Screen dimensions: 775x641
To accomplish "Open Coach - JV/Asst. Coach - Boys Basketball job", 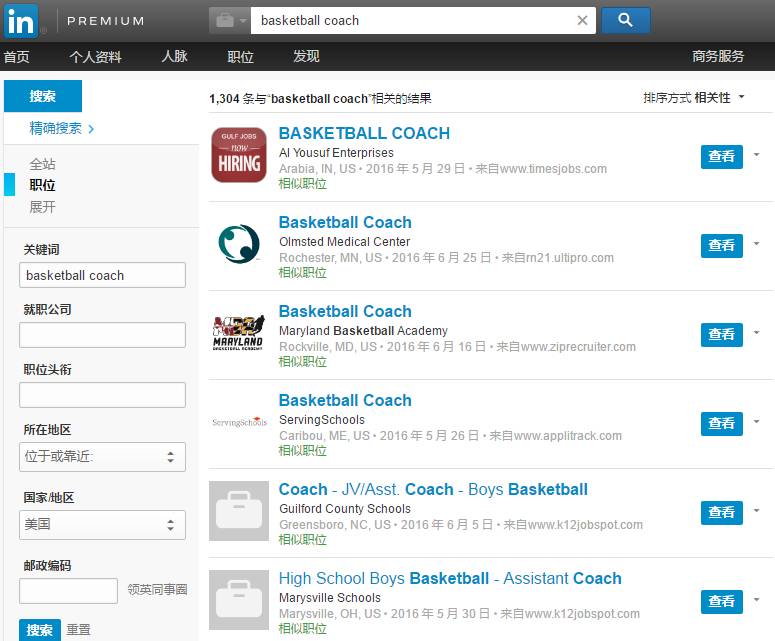I will coord(433,489).
